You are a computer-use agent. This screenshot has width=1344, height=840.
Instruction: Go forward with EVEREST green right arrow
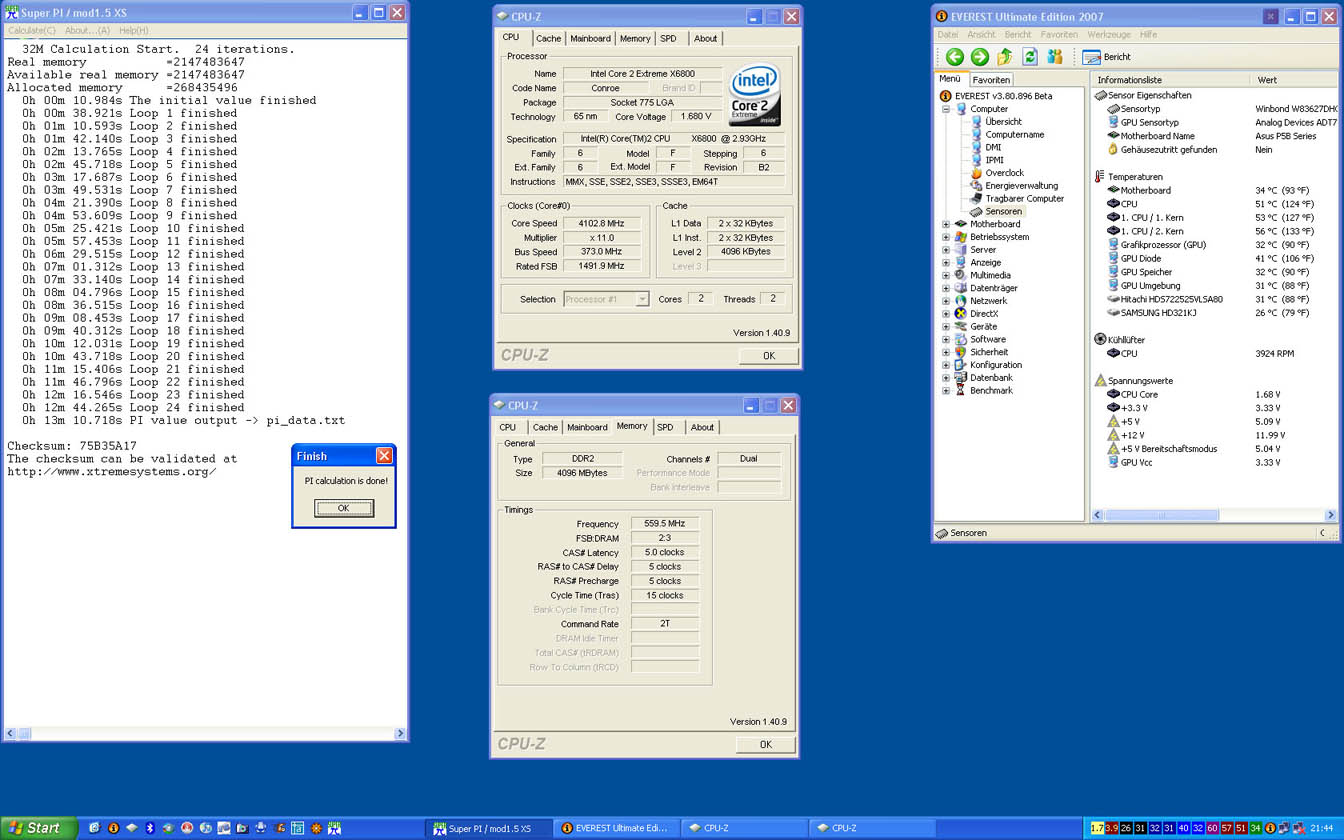[979, 57]
